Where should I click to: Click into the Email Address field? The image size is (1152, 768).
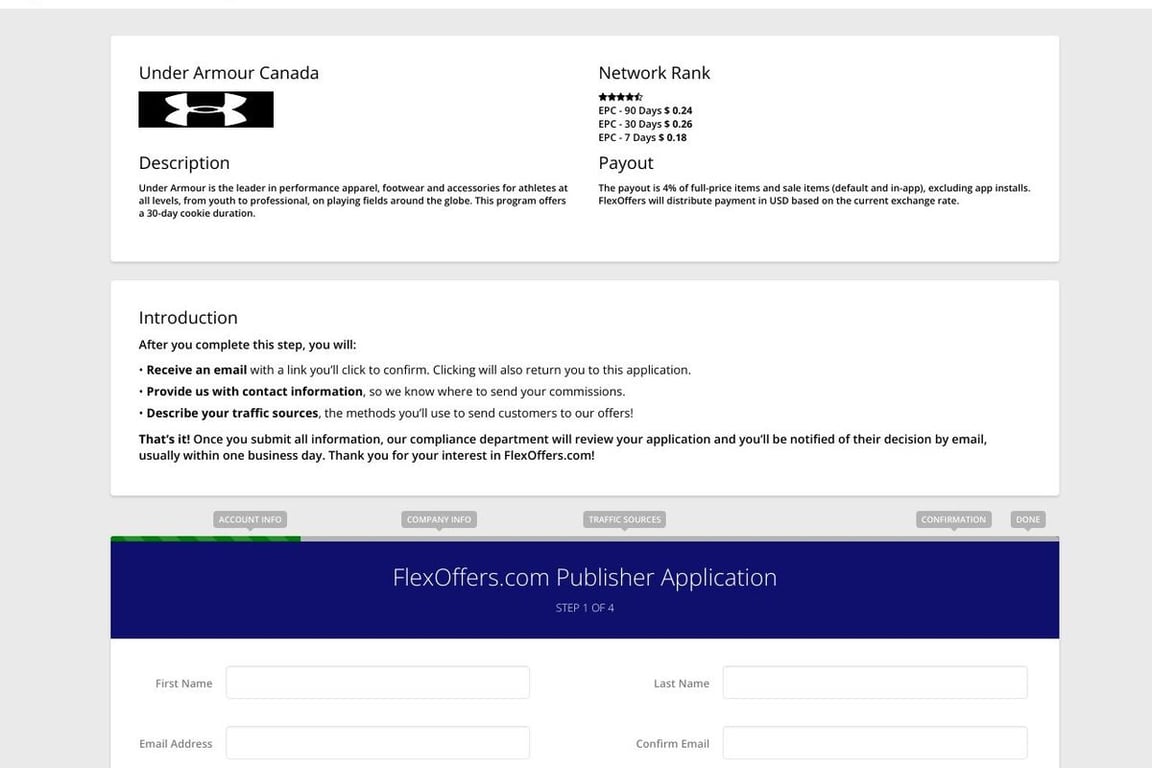[377, 743]
